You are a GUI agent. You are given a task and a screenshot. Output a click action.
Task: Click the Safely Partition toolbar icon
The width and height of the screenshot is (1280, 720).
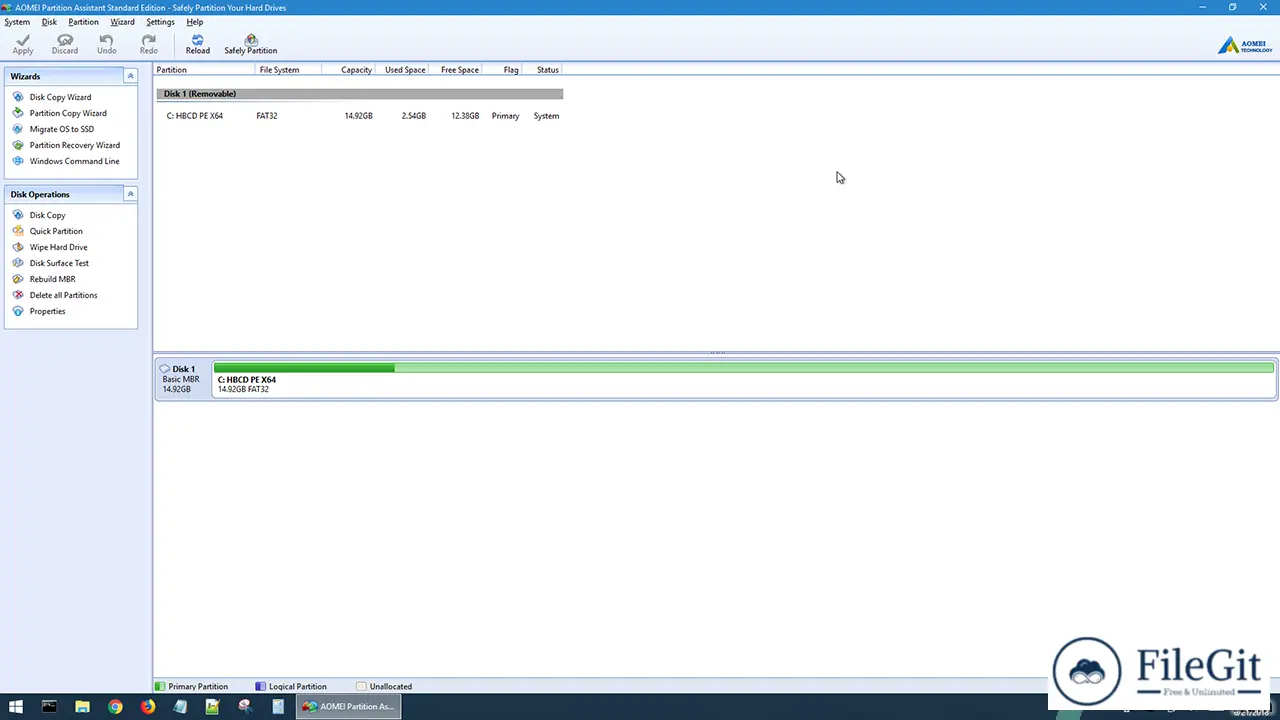click(x=251, y=40)
